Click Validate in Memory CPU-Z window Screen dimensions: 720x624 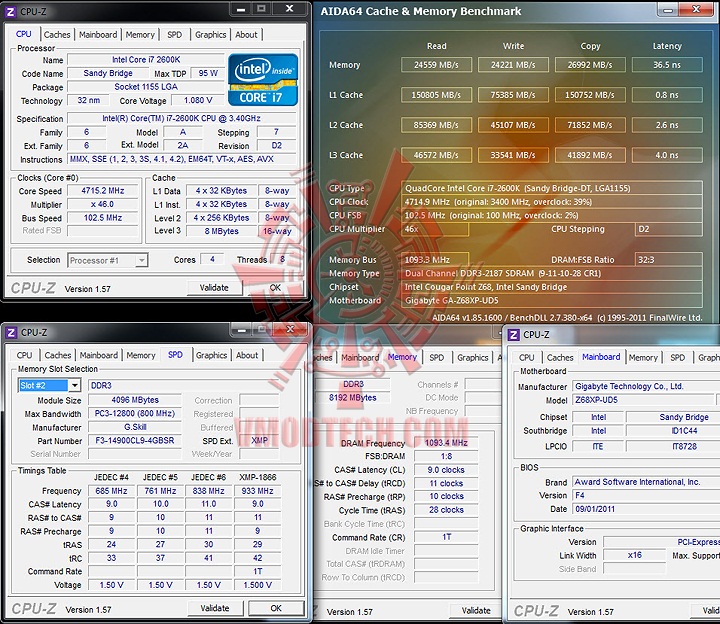[x=476, y=610]
